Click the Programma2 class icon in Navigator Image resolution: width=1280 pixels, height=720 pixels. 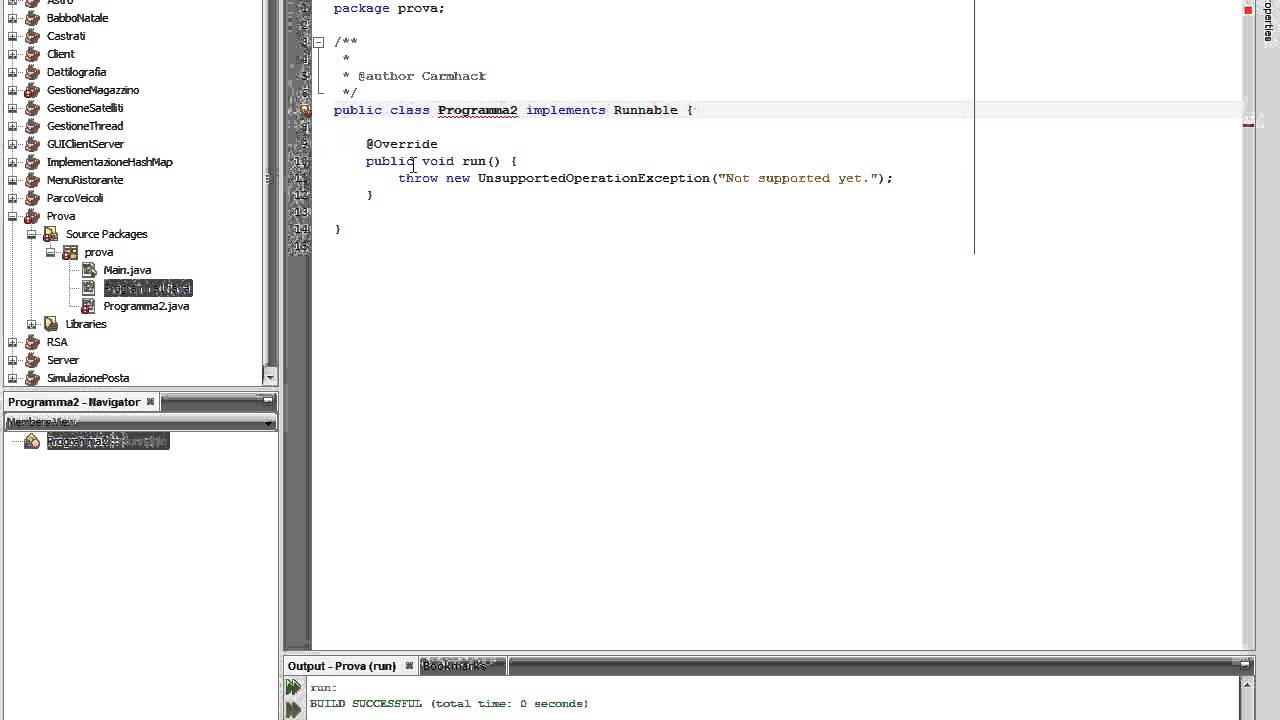[x=32, y=441]
